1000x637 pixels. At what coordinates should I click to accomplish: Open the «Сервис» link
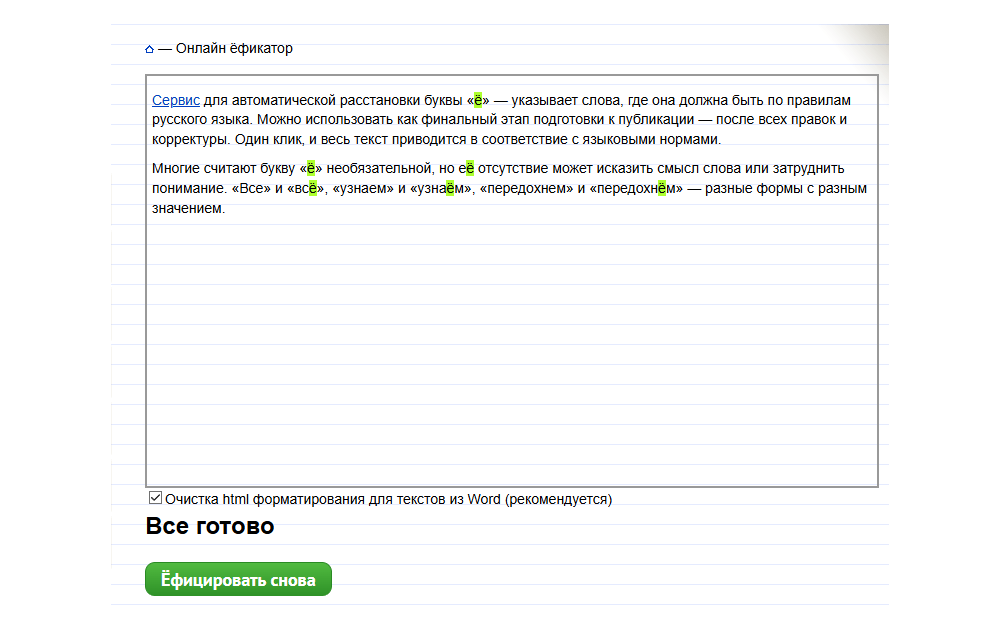(x=176, y=100)
